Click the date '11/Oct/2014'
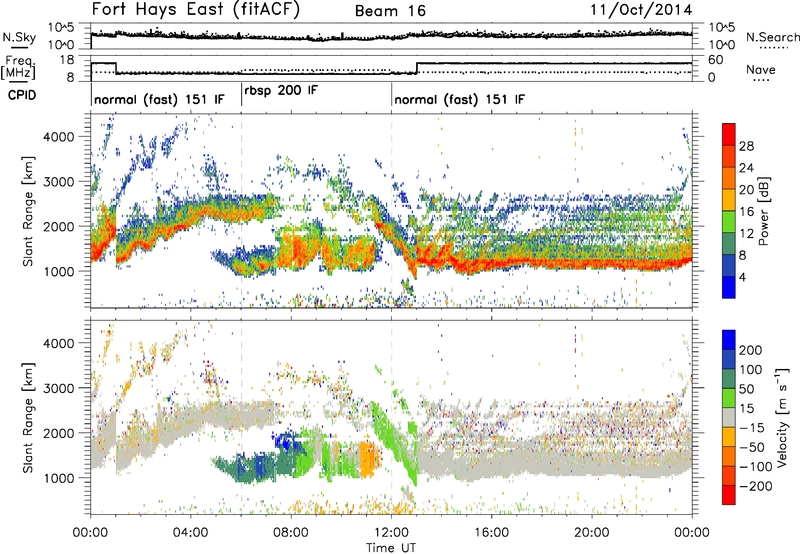800x554 pixels. (642, 10)
